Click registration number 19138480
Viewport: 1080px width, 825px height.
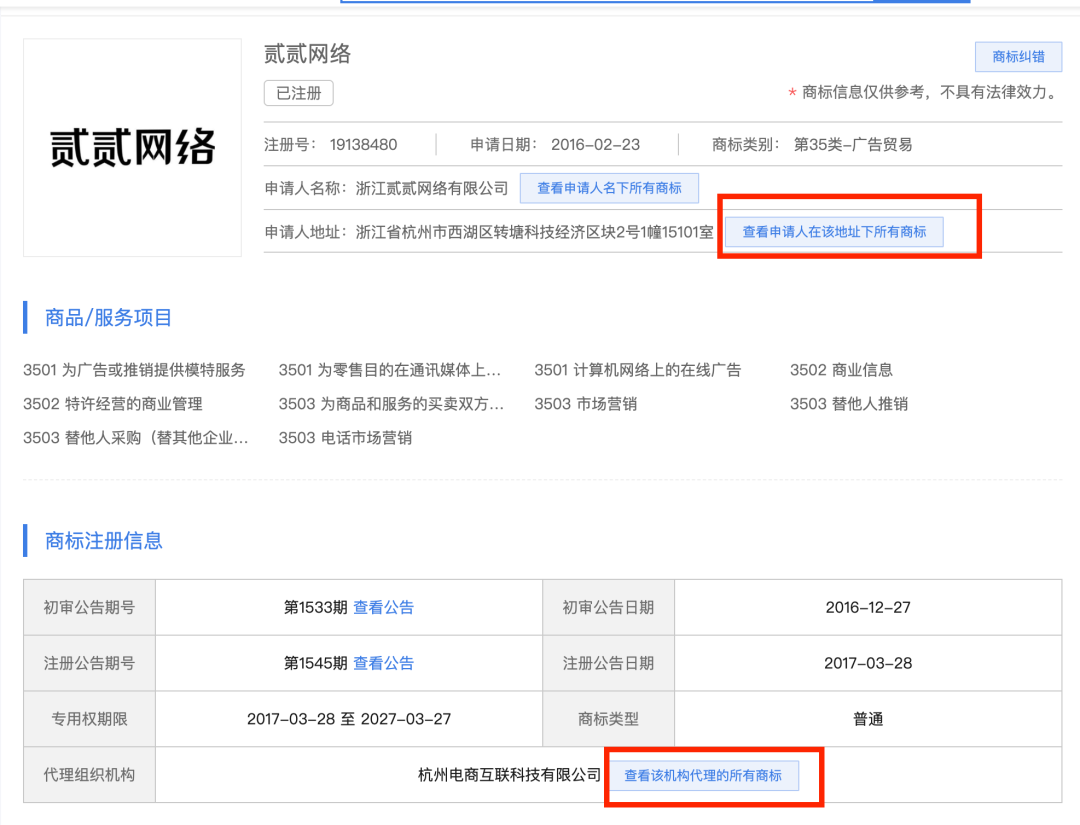point(364,145)
